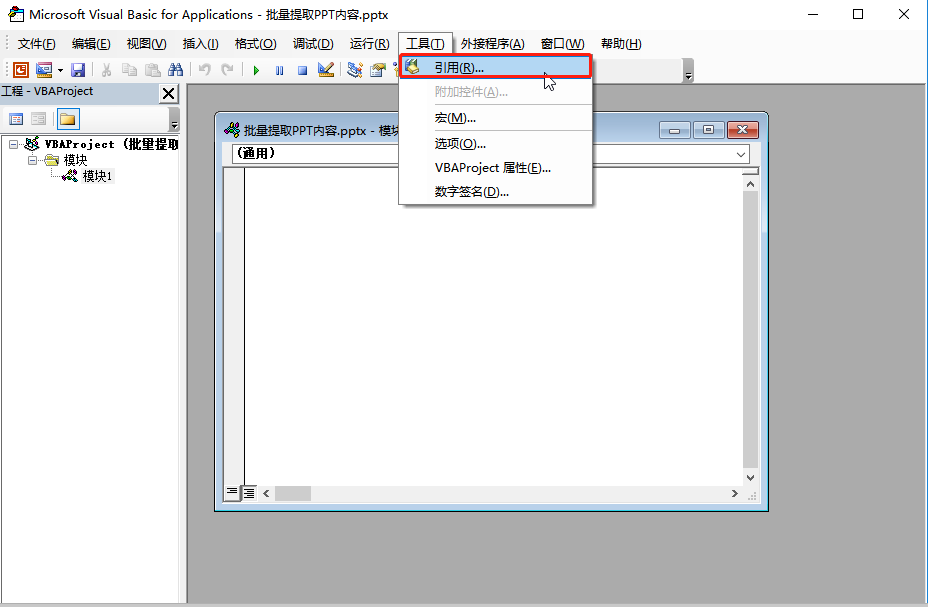Click vertical scrollbar up arrow in code window
Viewport: 928px width, 607px height.
(750, 184)
